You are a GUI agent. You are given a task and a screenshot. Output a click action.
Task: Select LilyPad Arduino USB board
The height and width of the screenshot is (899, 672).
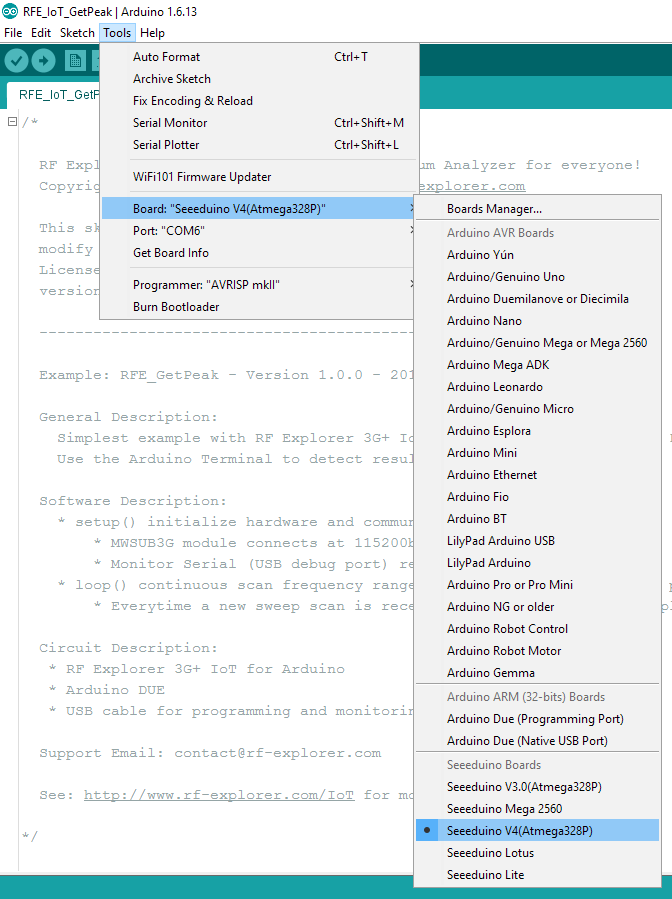(537, 541)
